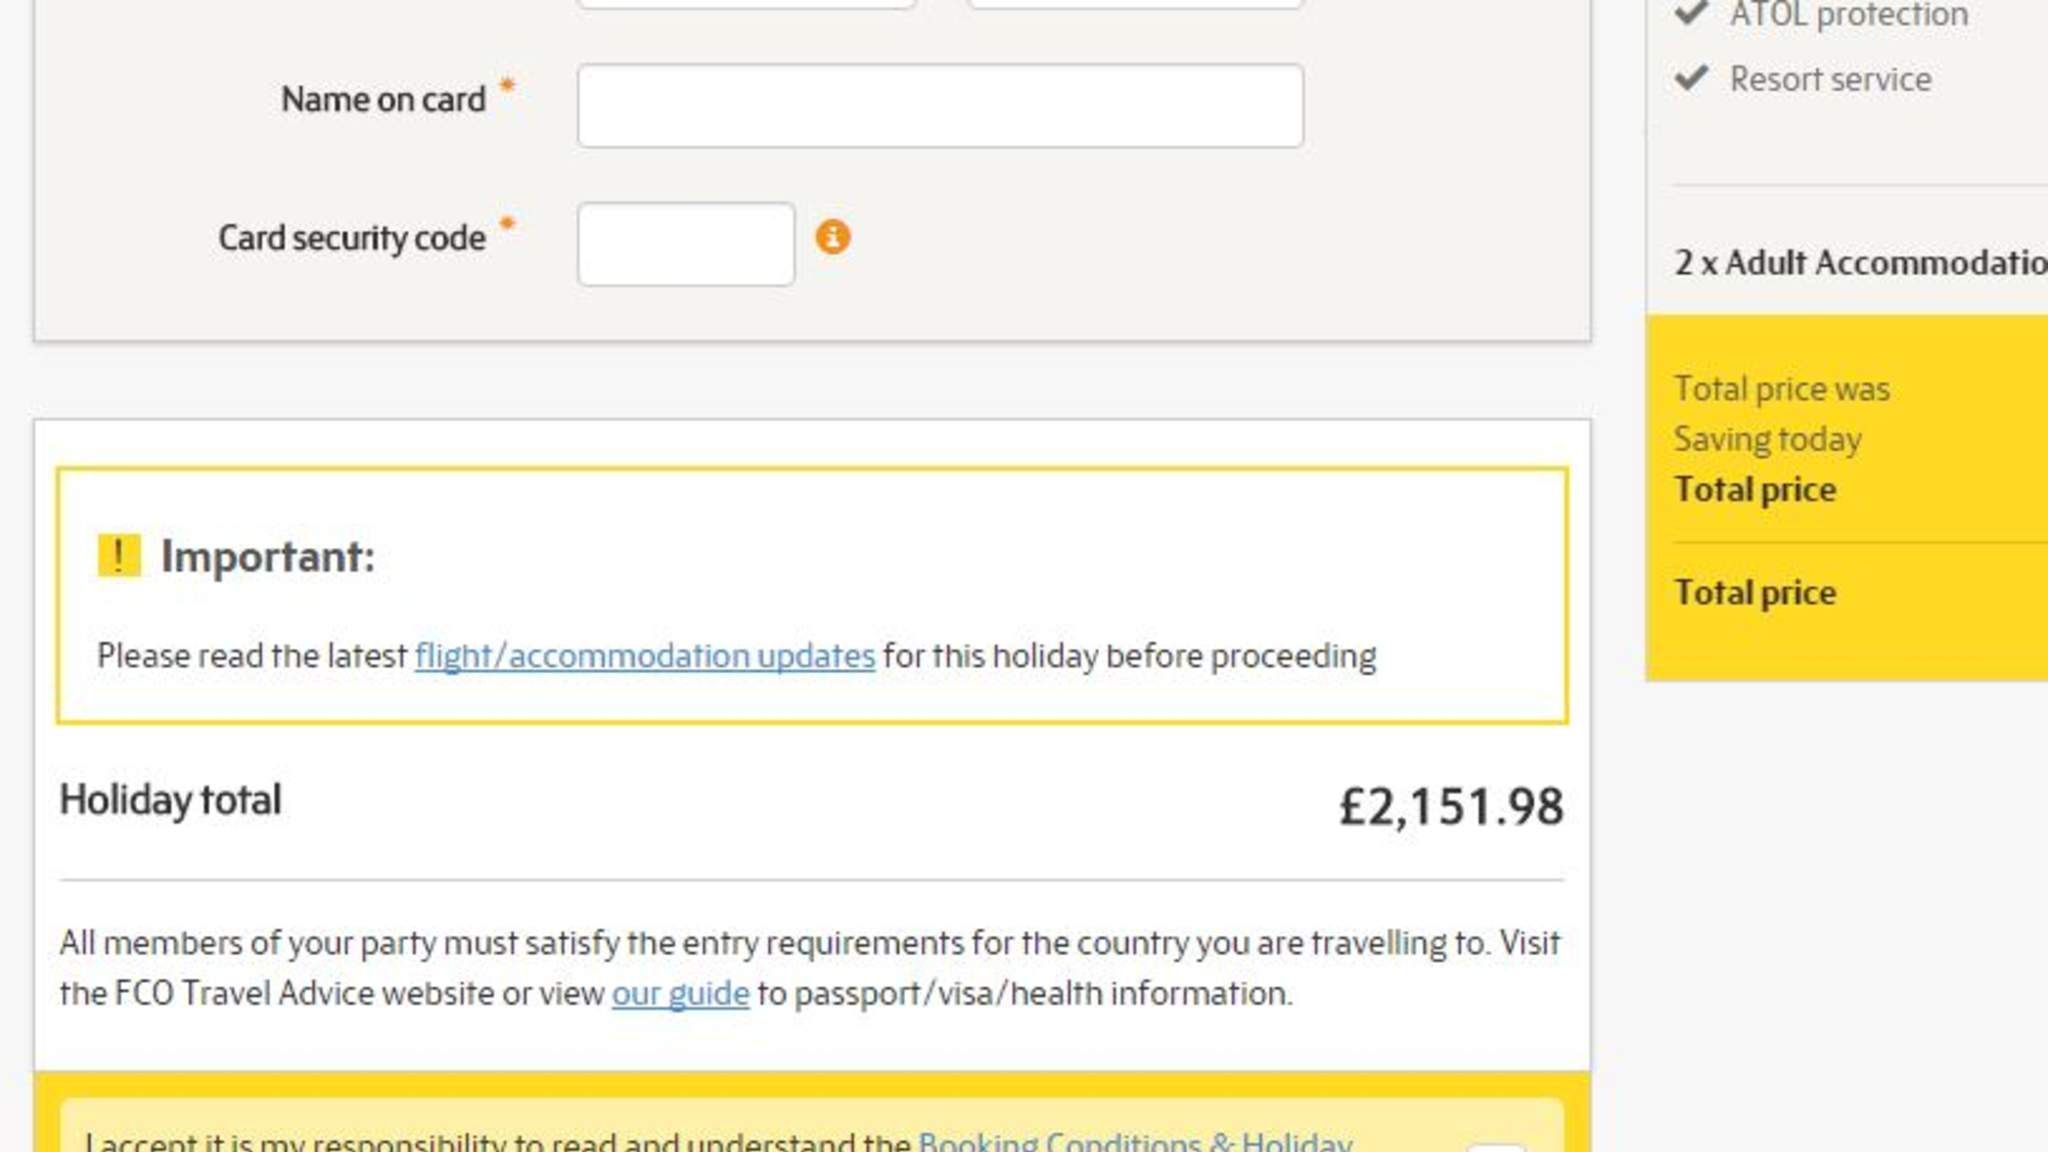
Task: Focus the Name on card text field
Action: click(939, 106)
